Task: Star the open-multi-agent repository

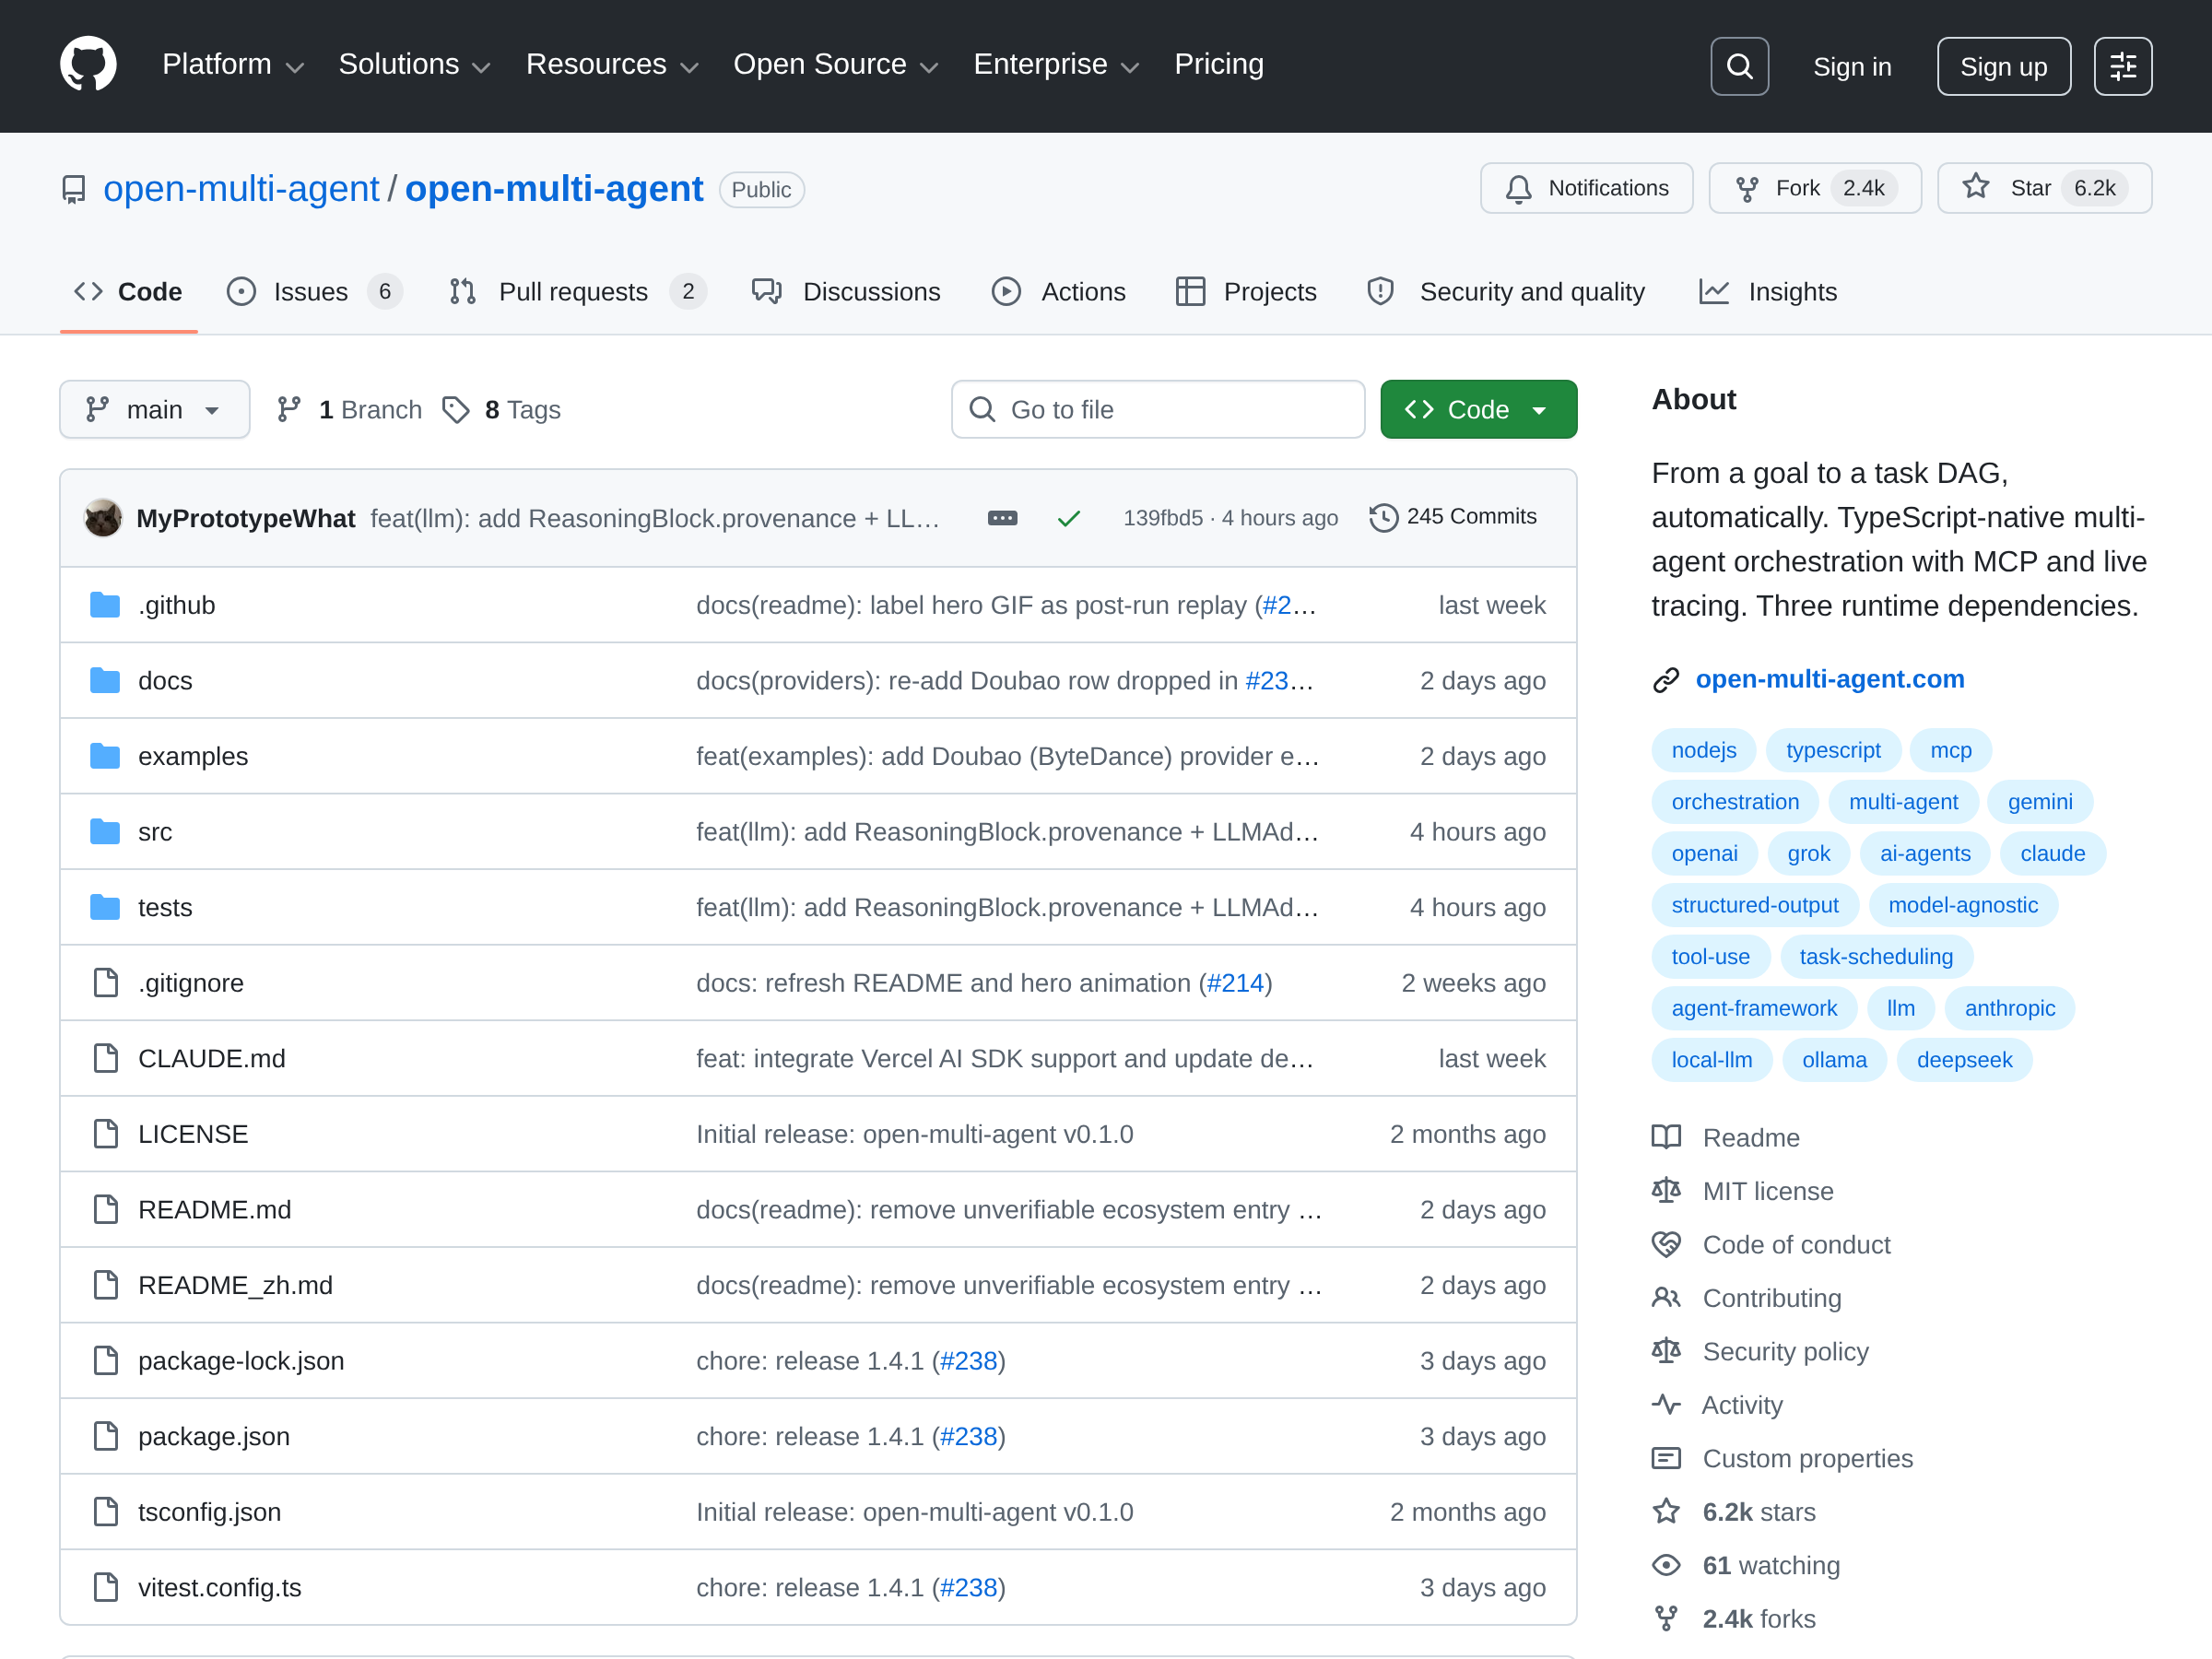Action: coord(2044,188)
